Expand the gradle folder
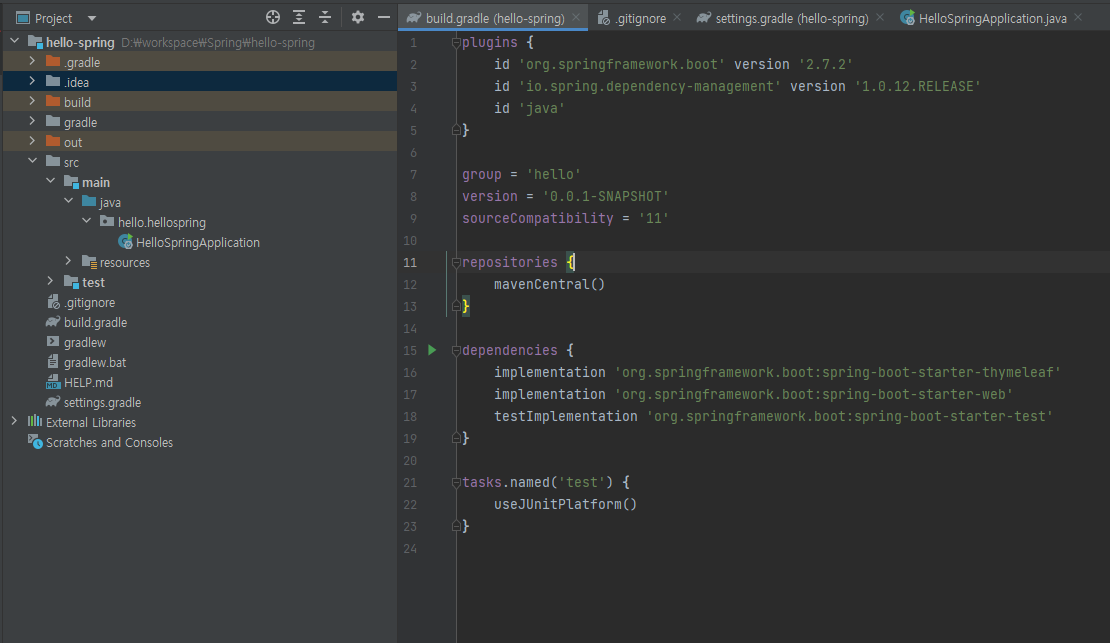 coord(32,121)
